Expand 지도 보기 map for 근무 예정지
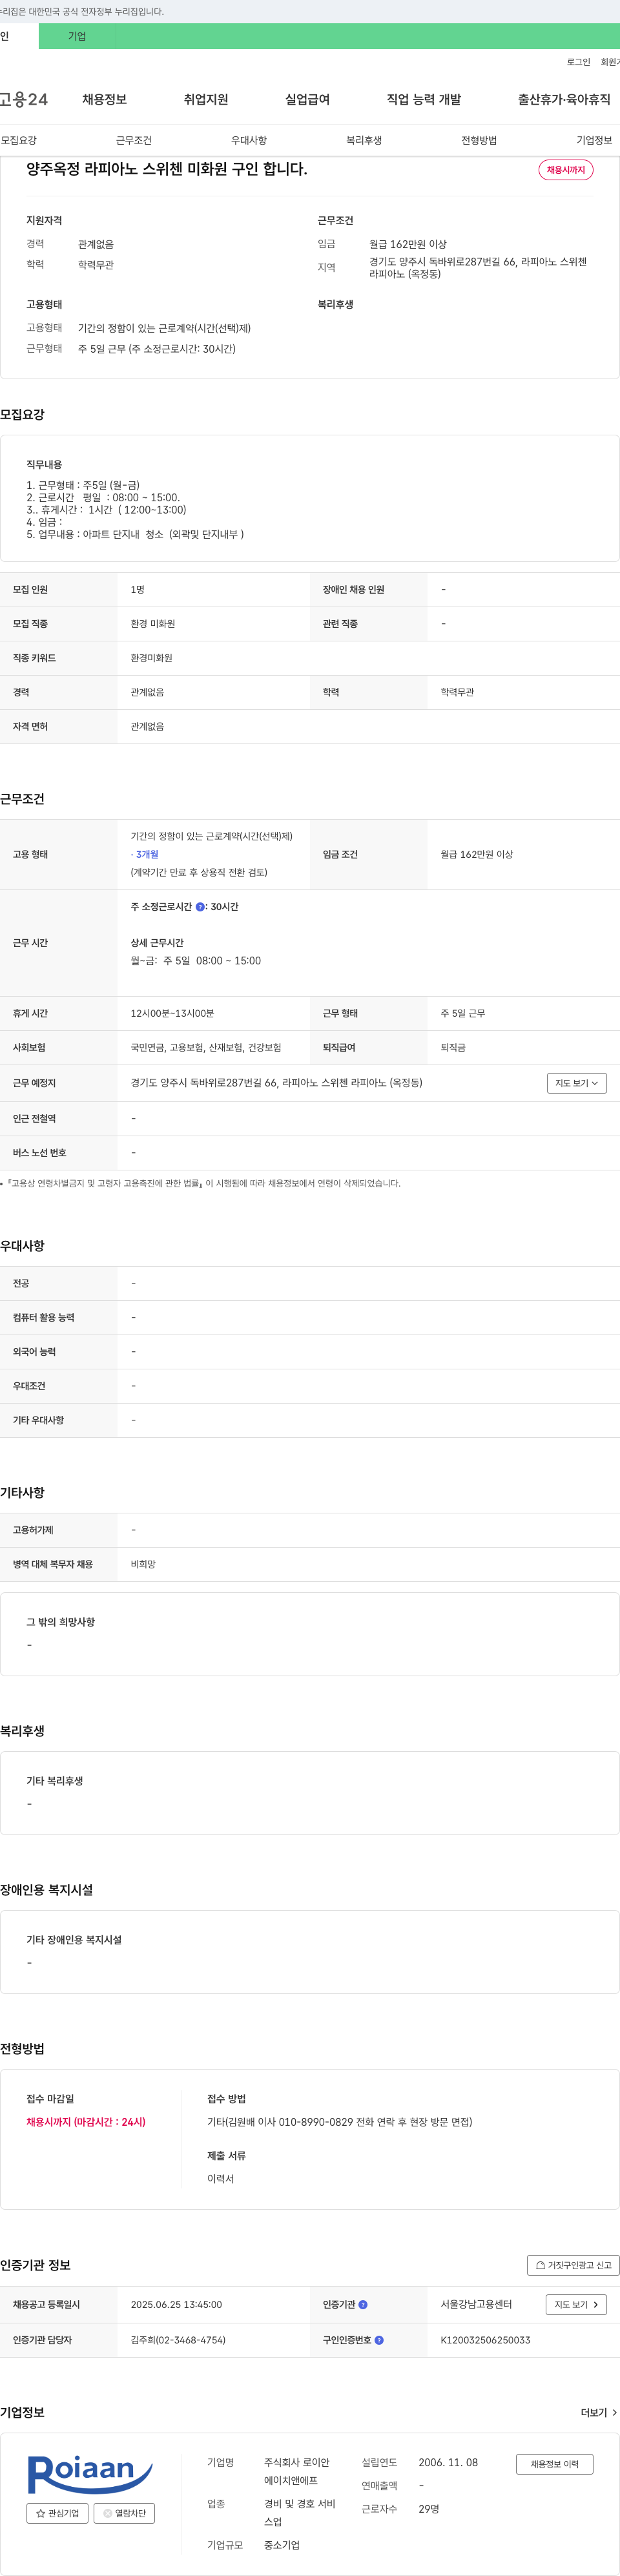The width and height of the screenshot is (620, 2576). (577, 1083)
